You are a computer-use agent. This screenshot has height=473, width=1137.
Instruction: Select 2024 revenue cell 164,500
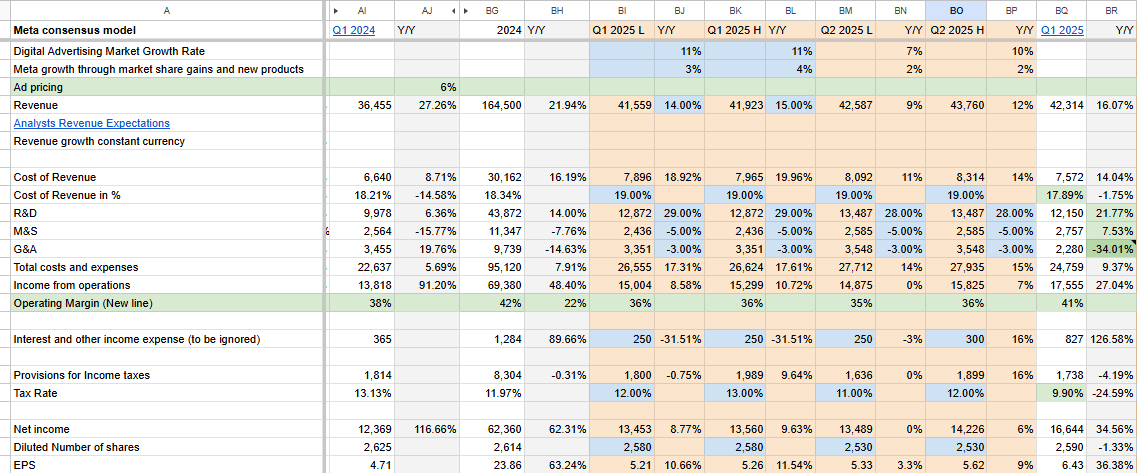tap(492, 105)
